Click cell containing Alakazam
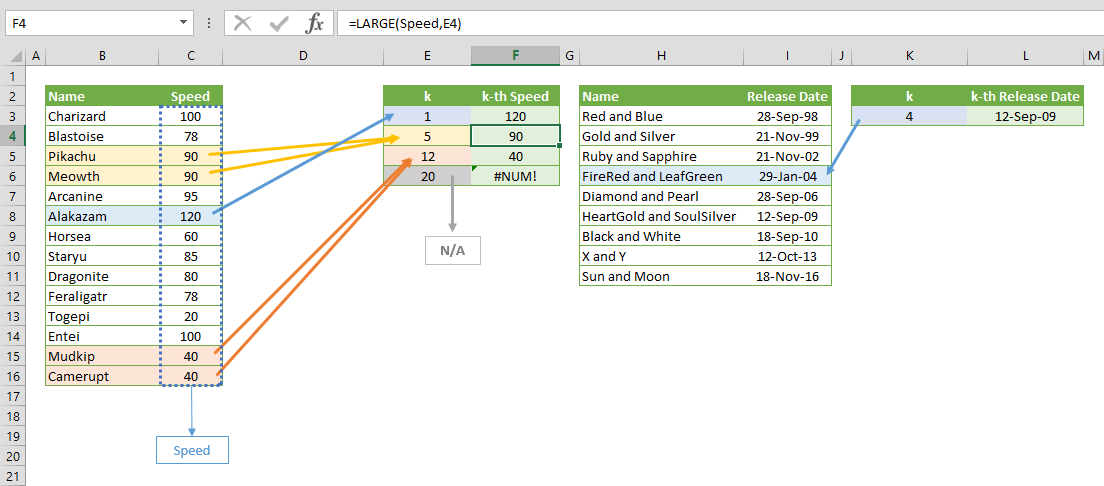This screenshot has width=1104, height=486. (x=103, y=216)
